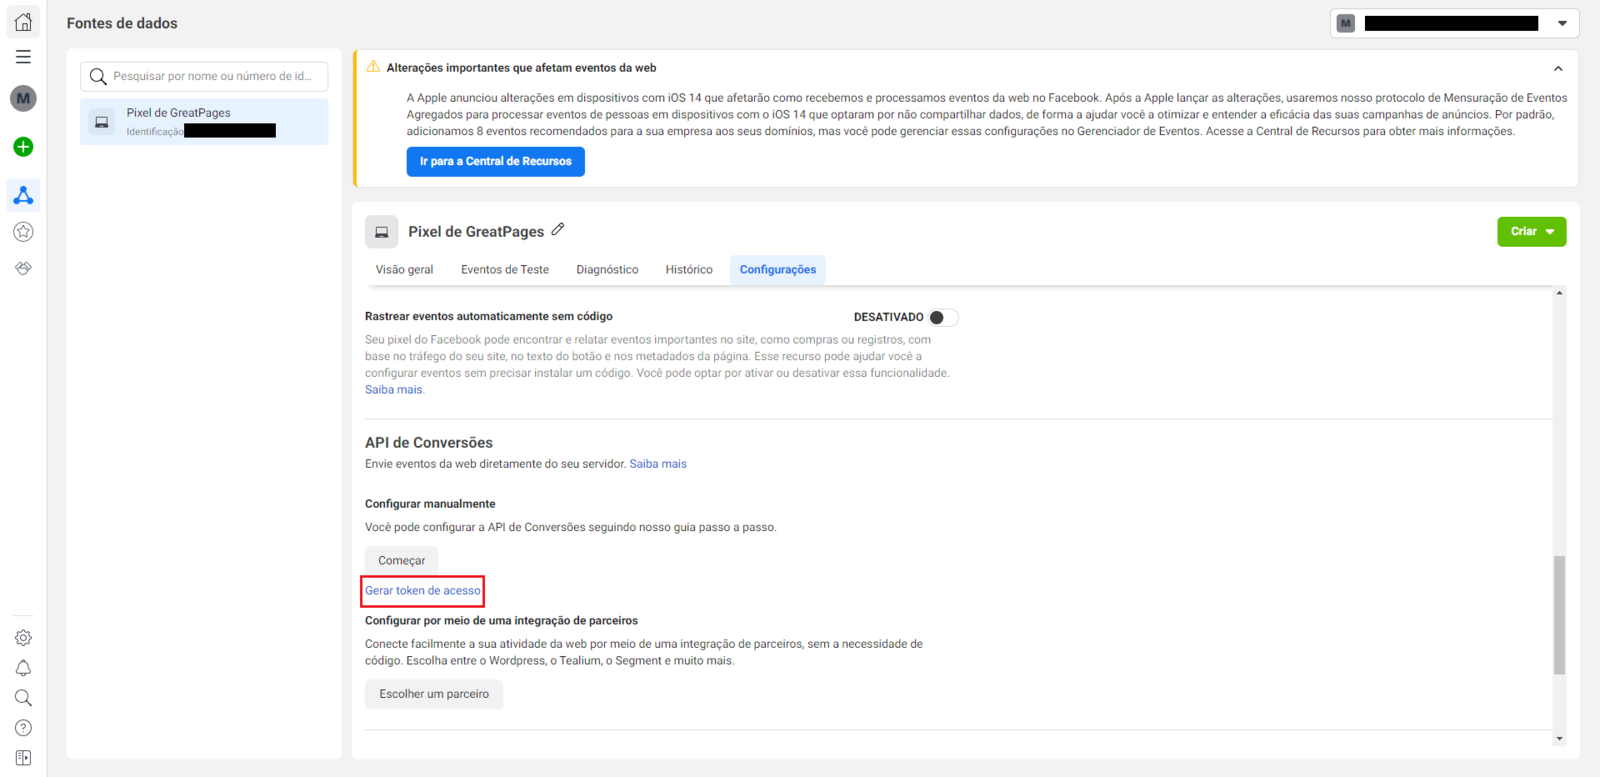Image resolution: width=1600 pixels, height=777 pixels.
Task: Select the Configurações tab
Action: pyautogui.click(x=778, y=270)
